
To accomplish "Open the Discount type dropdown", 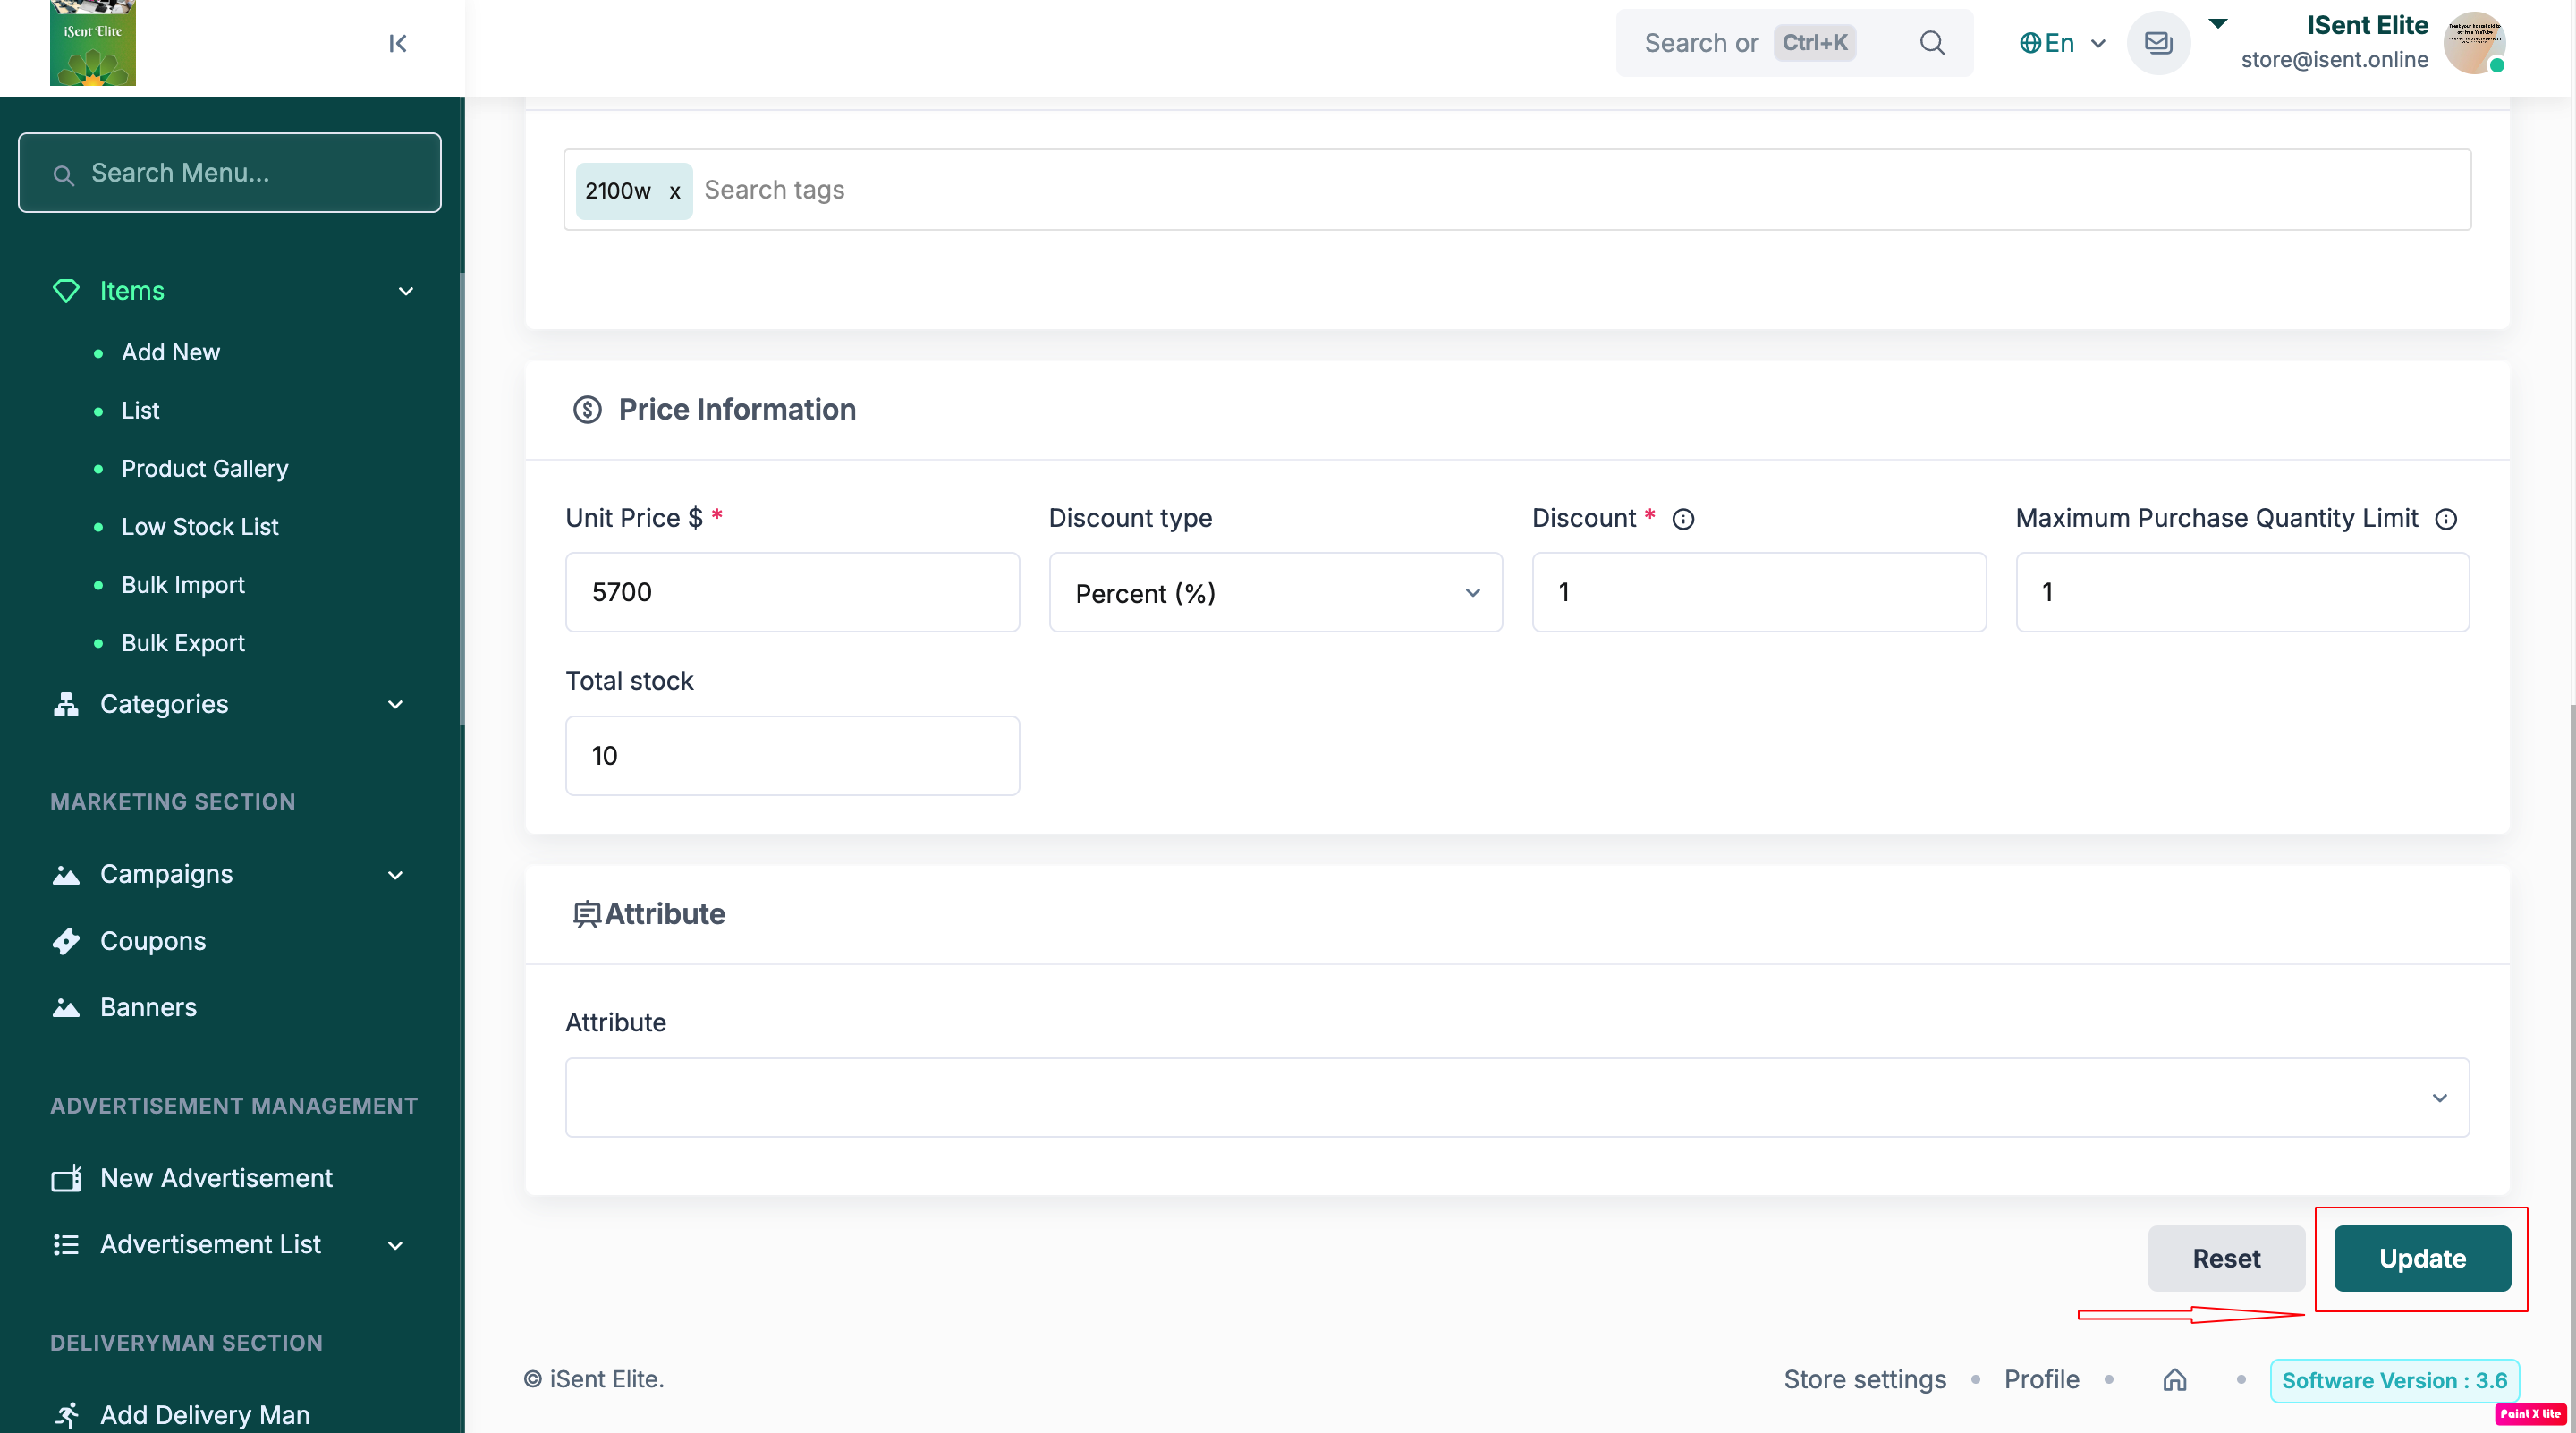I will [x=1275, y=593].
